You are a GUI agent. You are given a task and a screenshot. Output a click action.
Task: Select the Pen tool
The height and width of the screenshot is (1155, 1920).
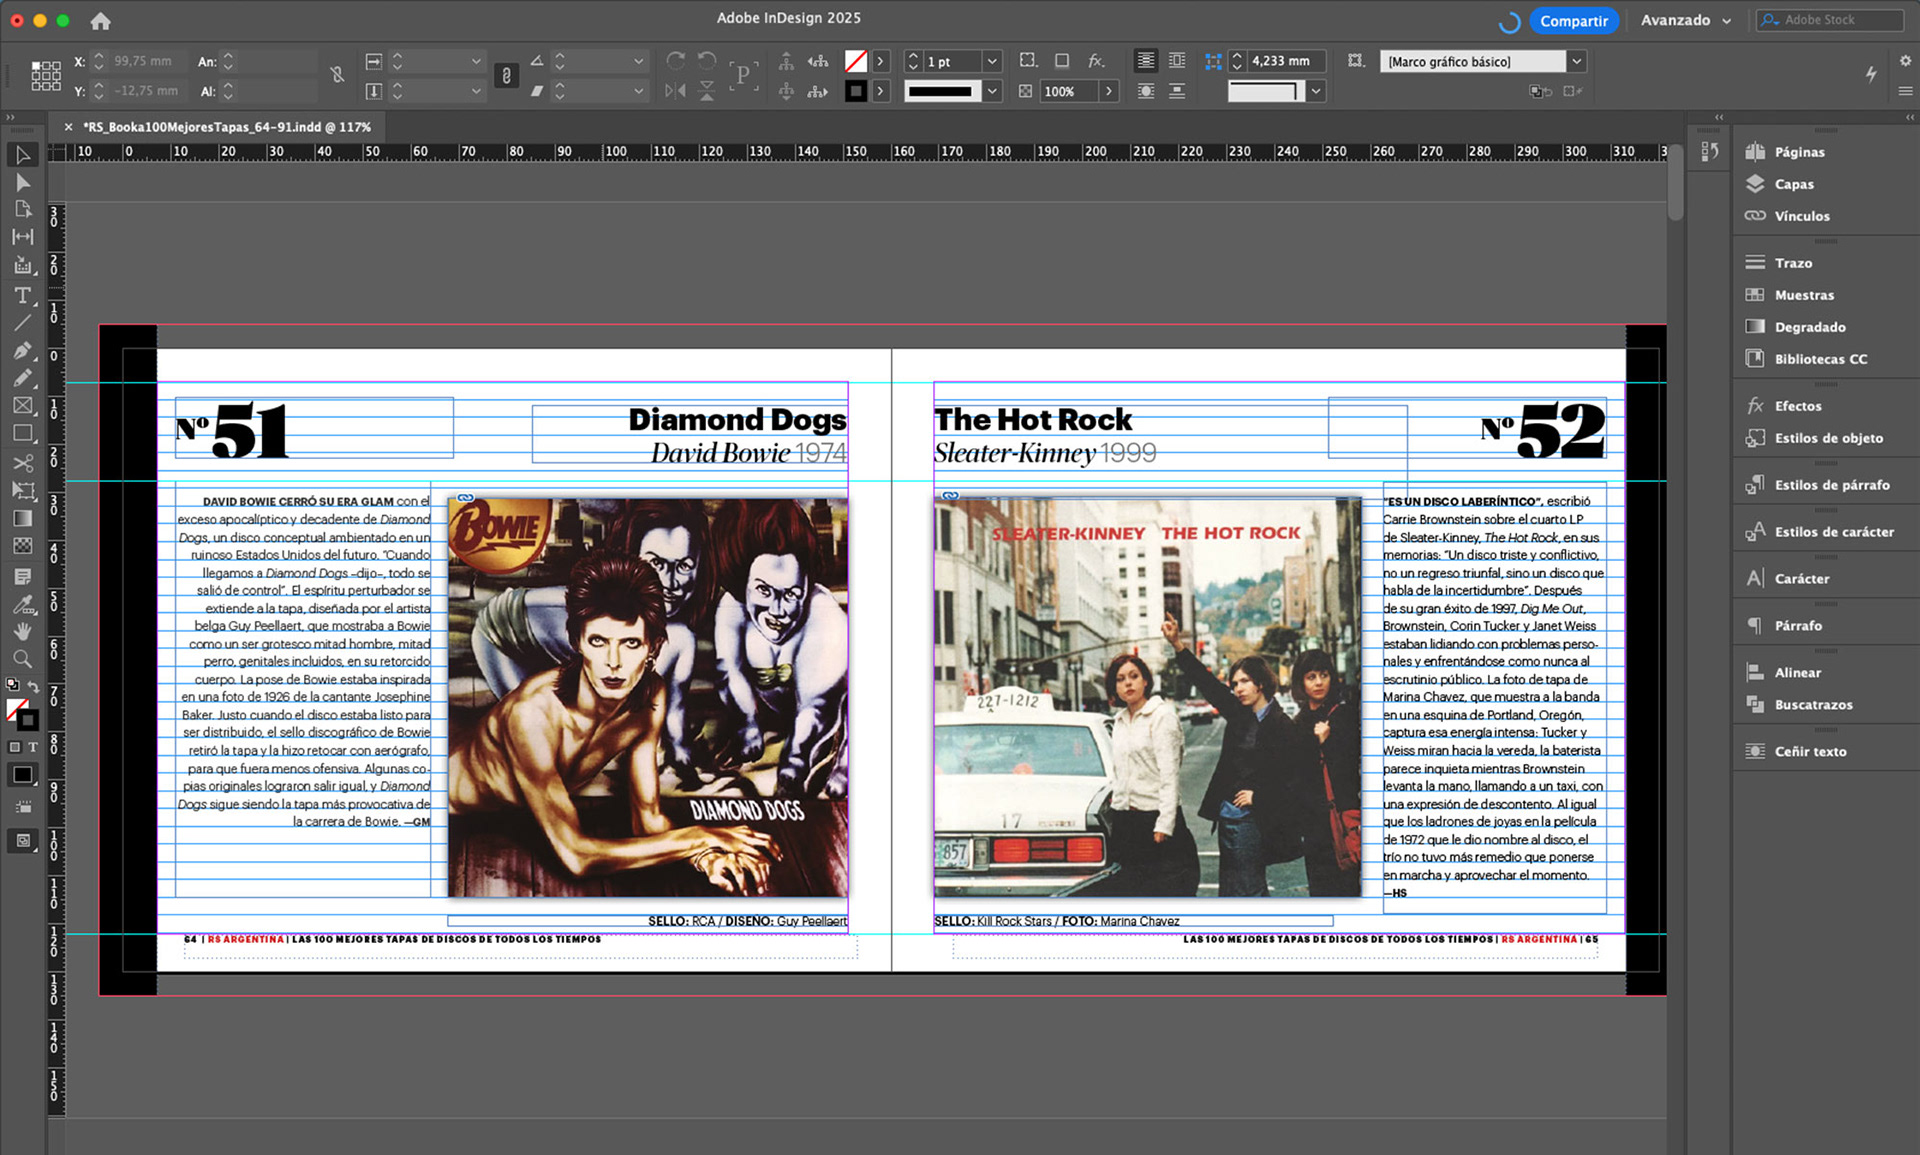point(22,350)
